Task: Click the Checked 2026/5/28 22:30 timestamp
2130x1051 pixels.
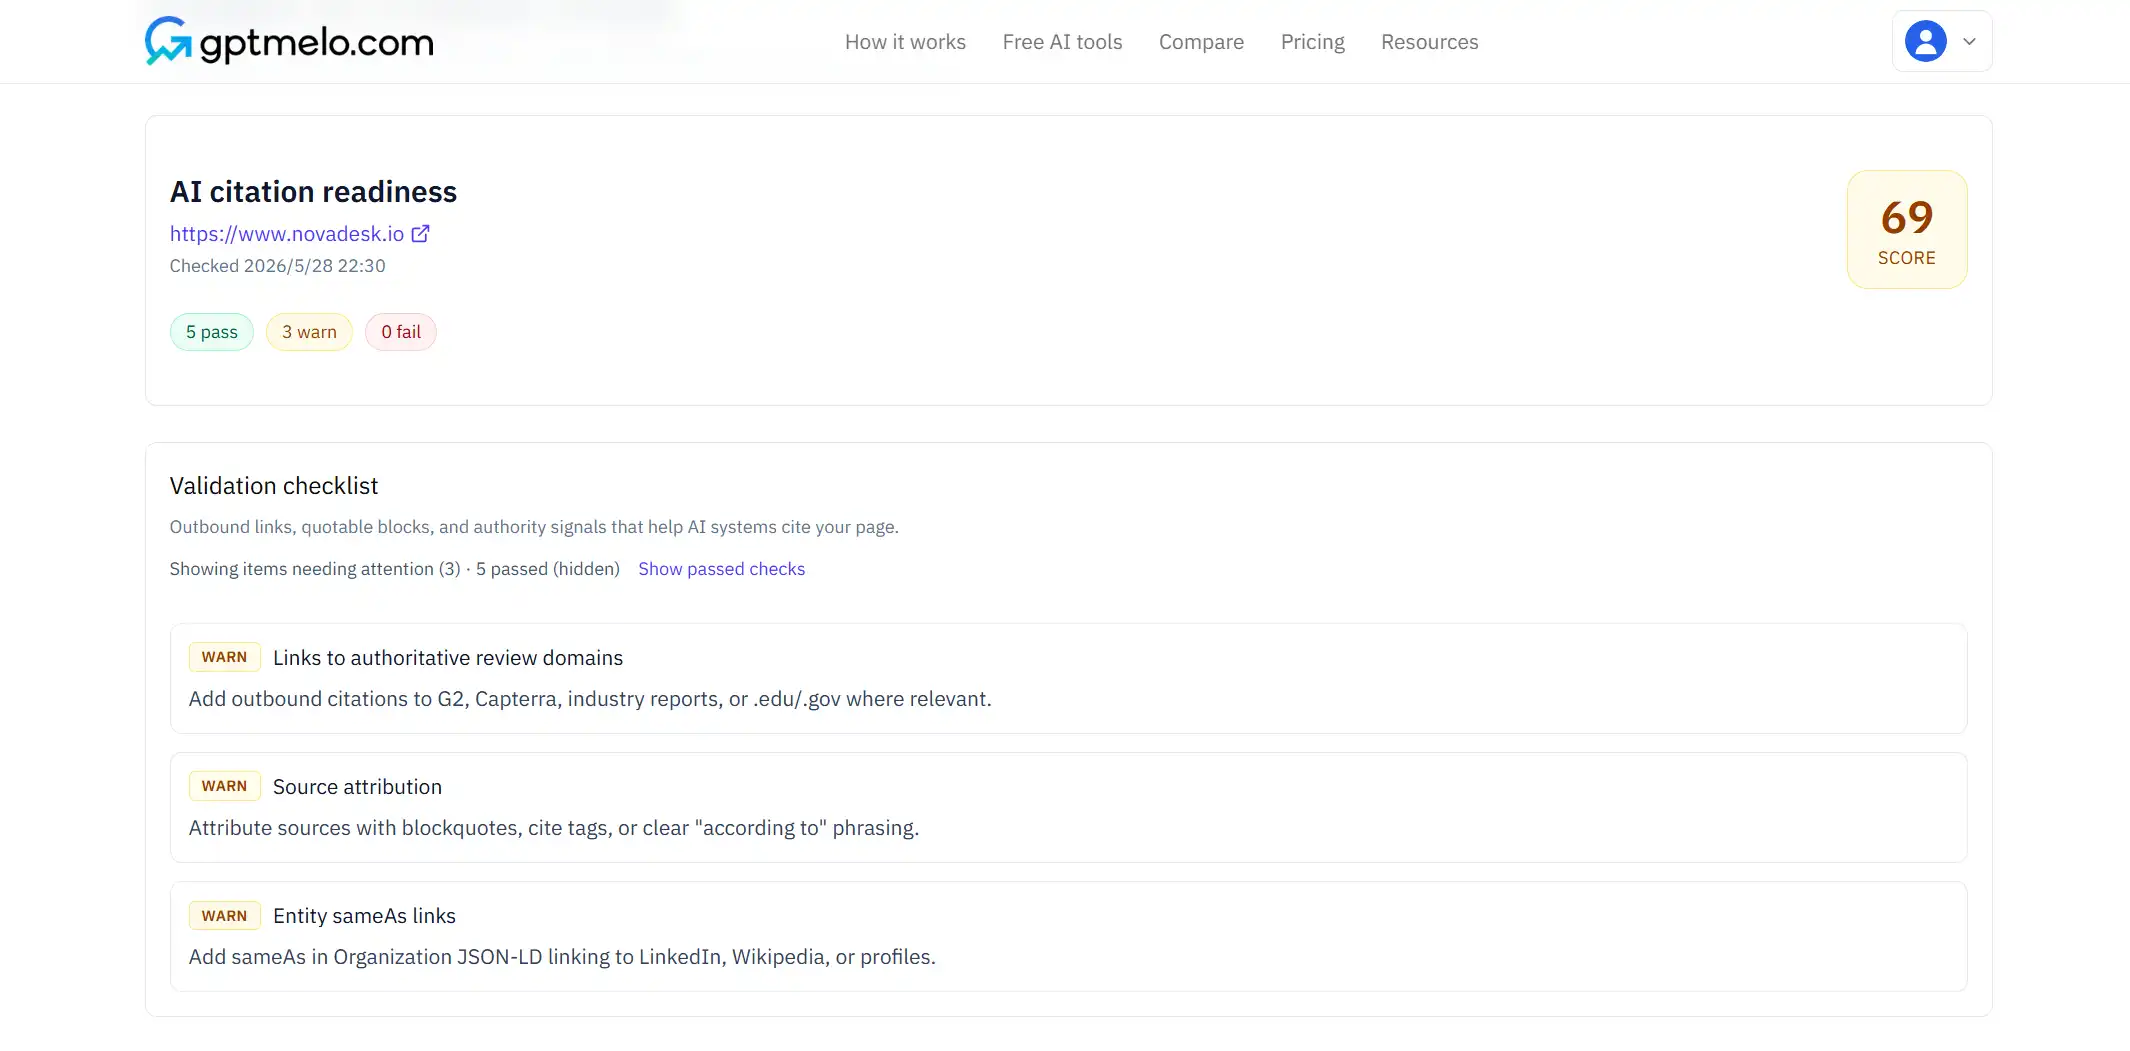Action: click(x=277, y=265)
